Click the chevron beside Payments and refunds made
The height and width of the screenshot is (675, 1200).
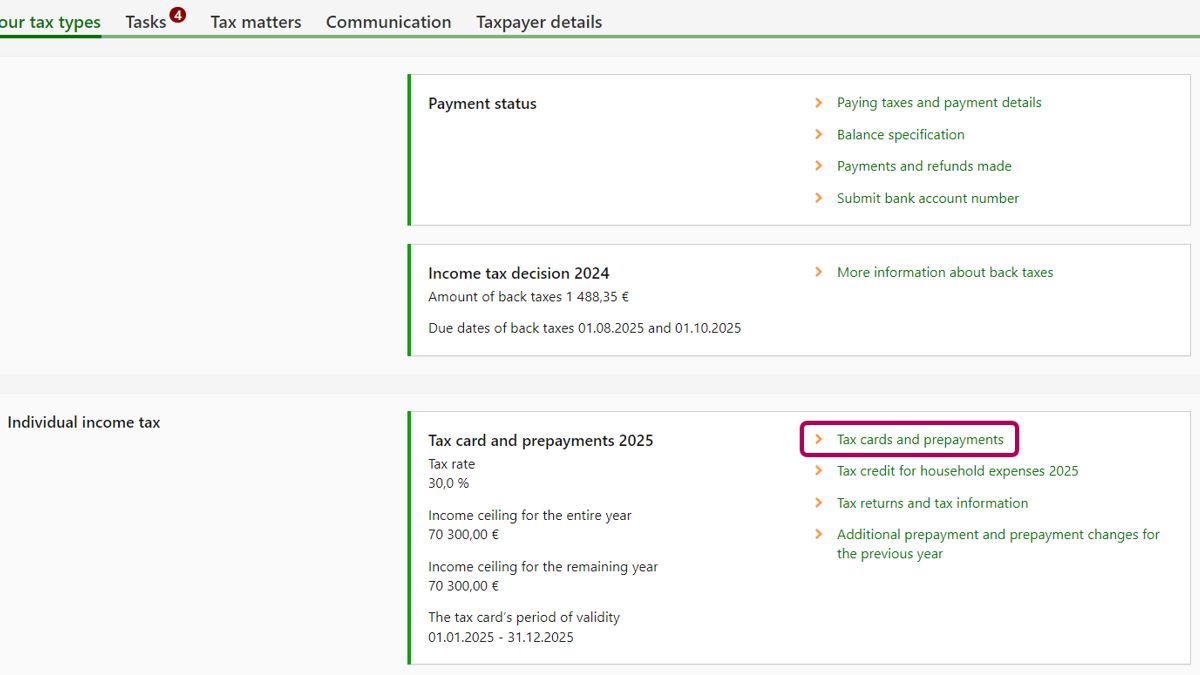[x=818, y=167]
